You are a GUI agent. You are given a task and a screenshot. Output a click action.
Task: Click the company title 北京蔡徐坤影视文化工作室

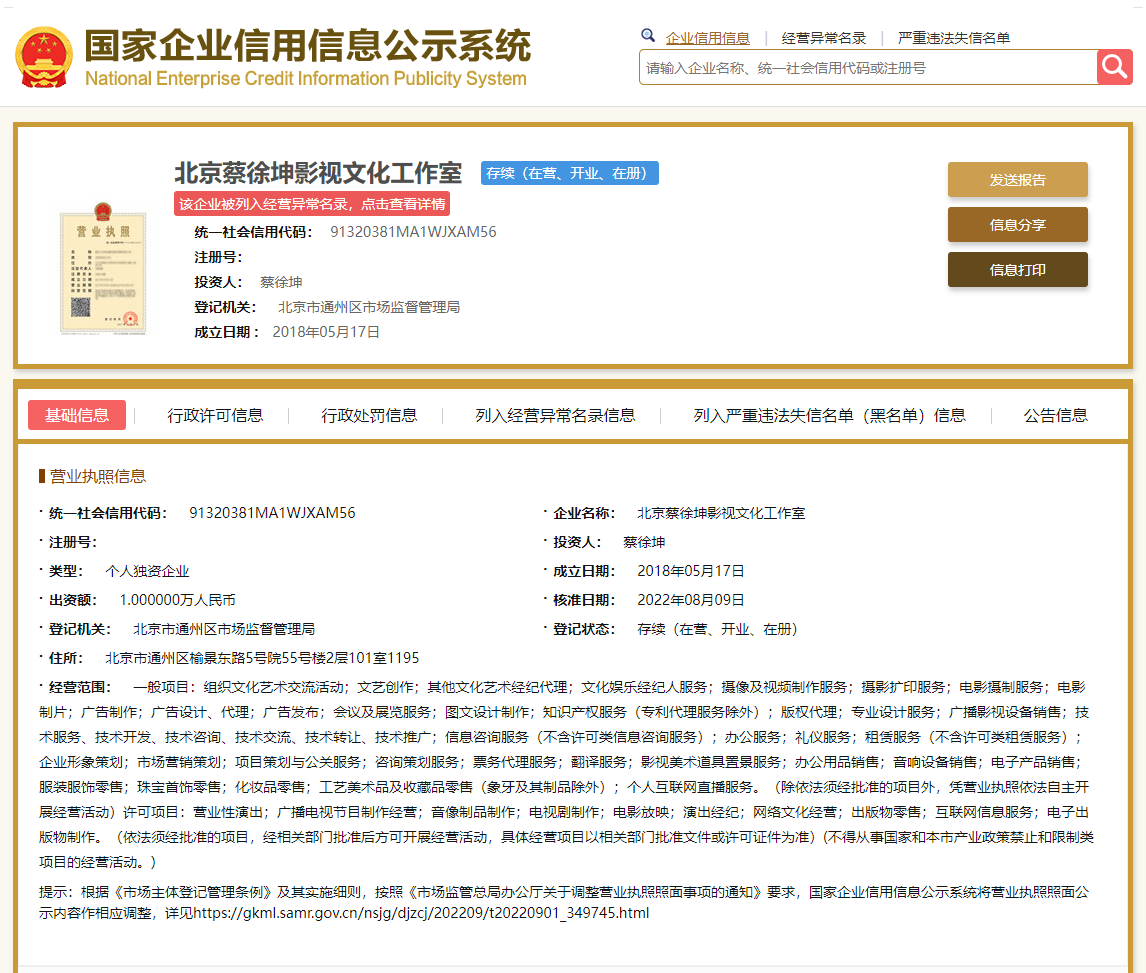(318, 173)
